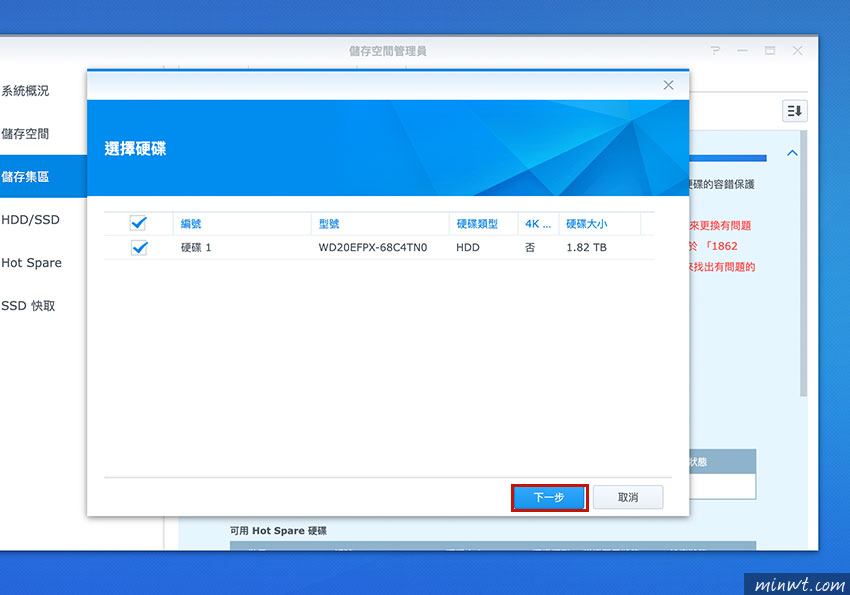Deselect the 硬碟 1 row checkbox
The width and height of the screenshot is (850, 595).
137,247
